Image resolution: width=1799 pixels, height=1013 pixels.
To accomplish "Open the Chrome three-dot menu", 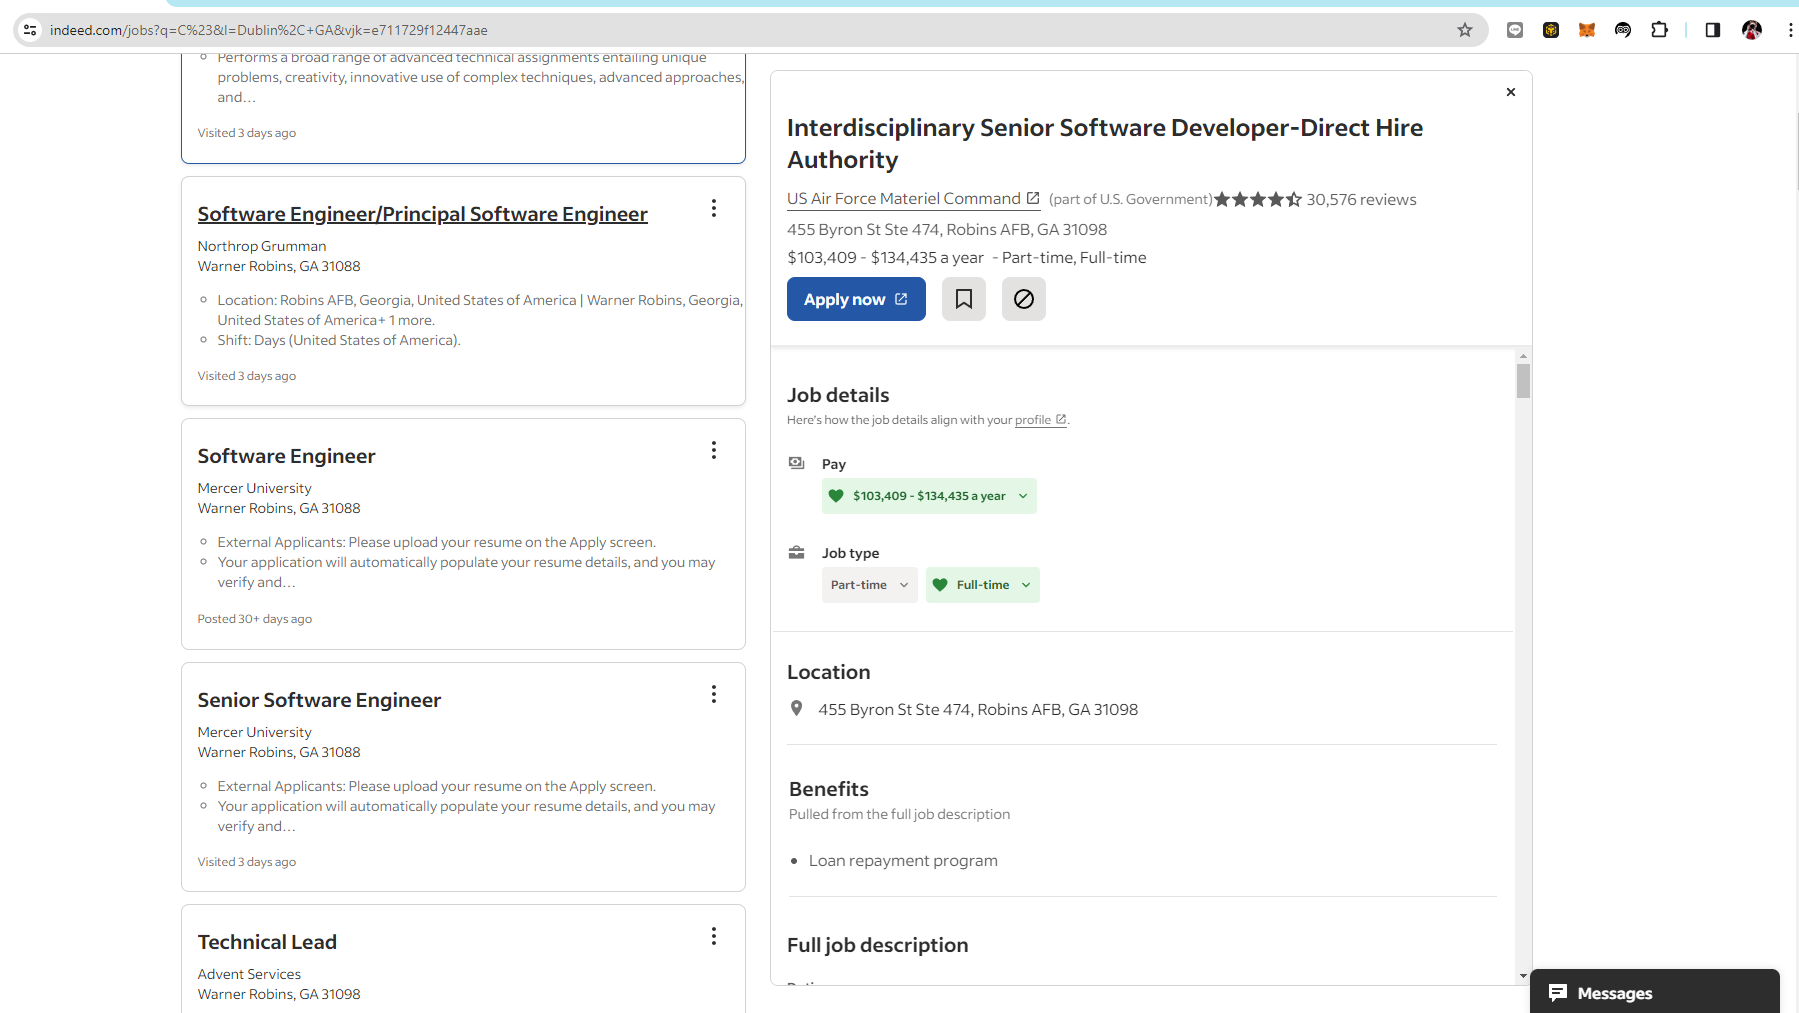I will tap(1790, 30).
